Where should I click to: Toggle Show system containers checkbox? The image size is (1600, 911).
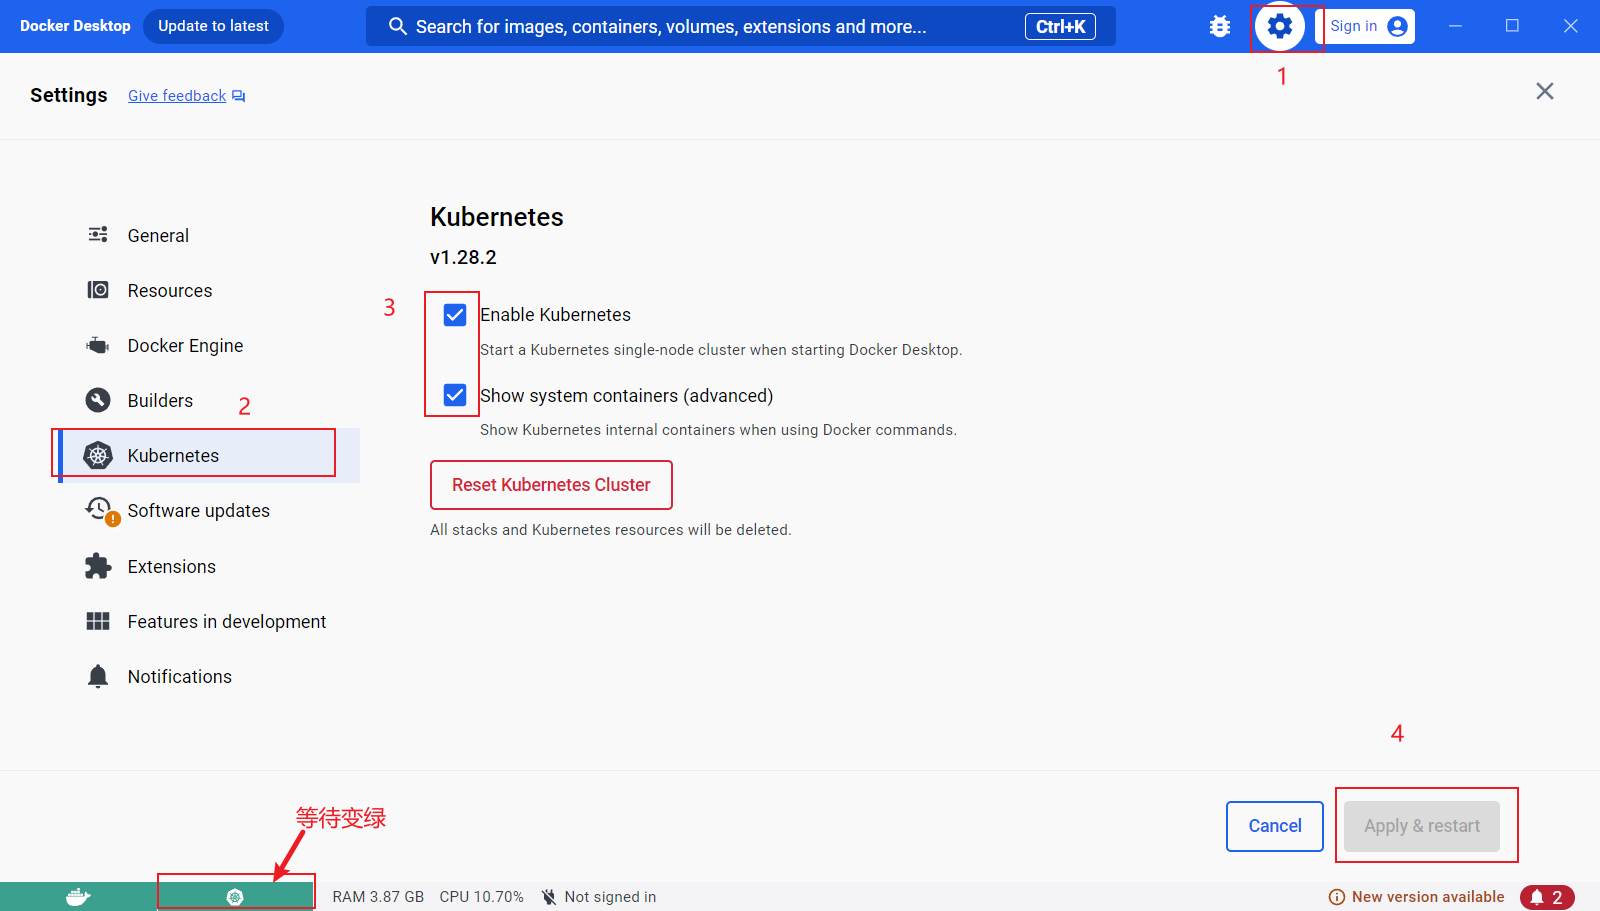pos(455,395)
